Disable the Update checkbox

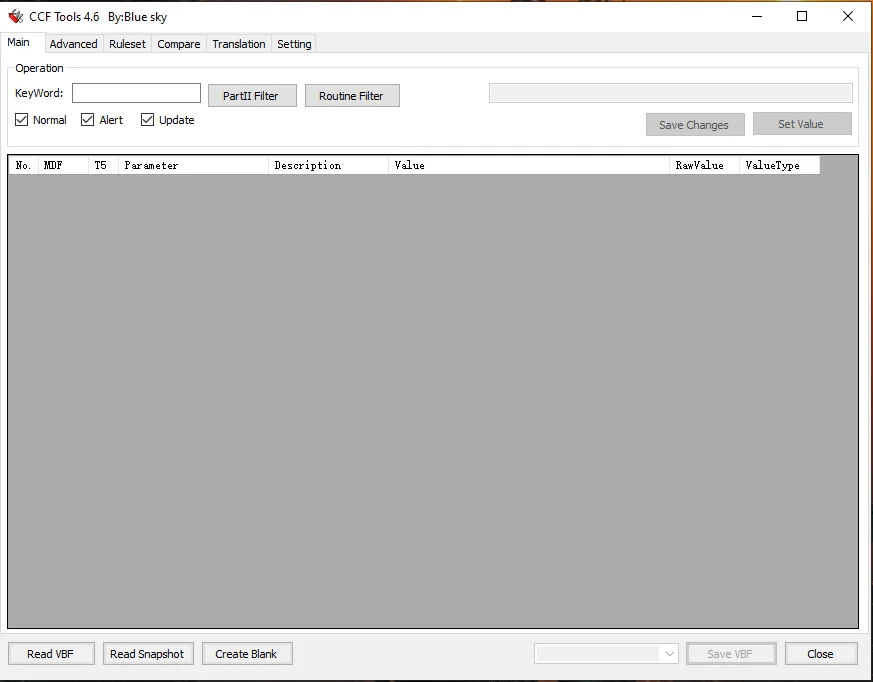(148, 120)
